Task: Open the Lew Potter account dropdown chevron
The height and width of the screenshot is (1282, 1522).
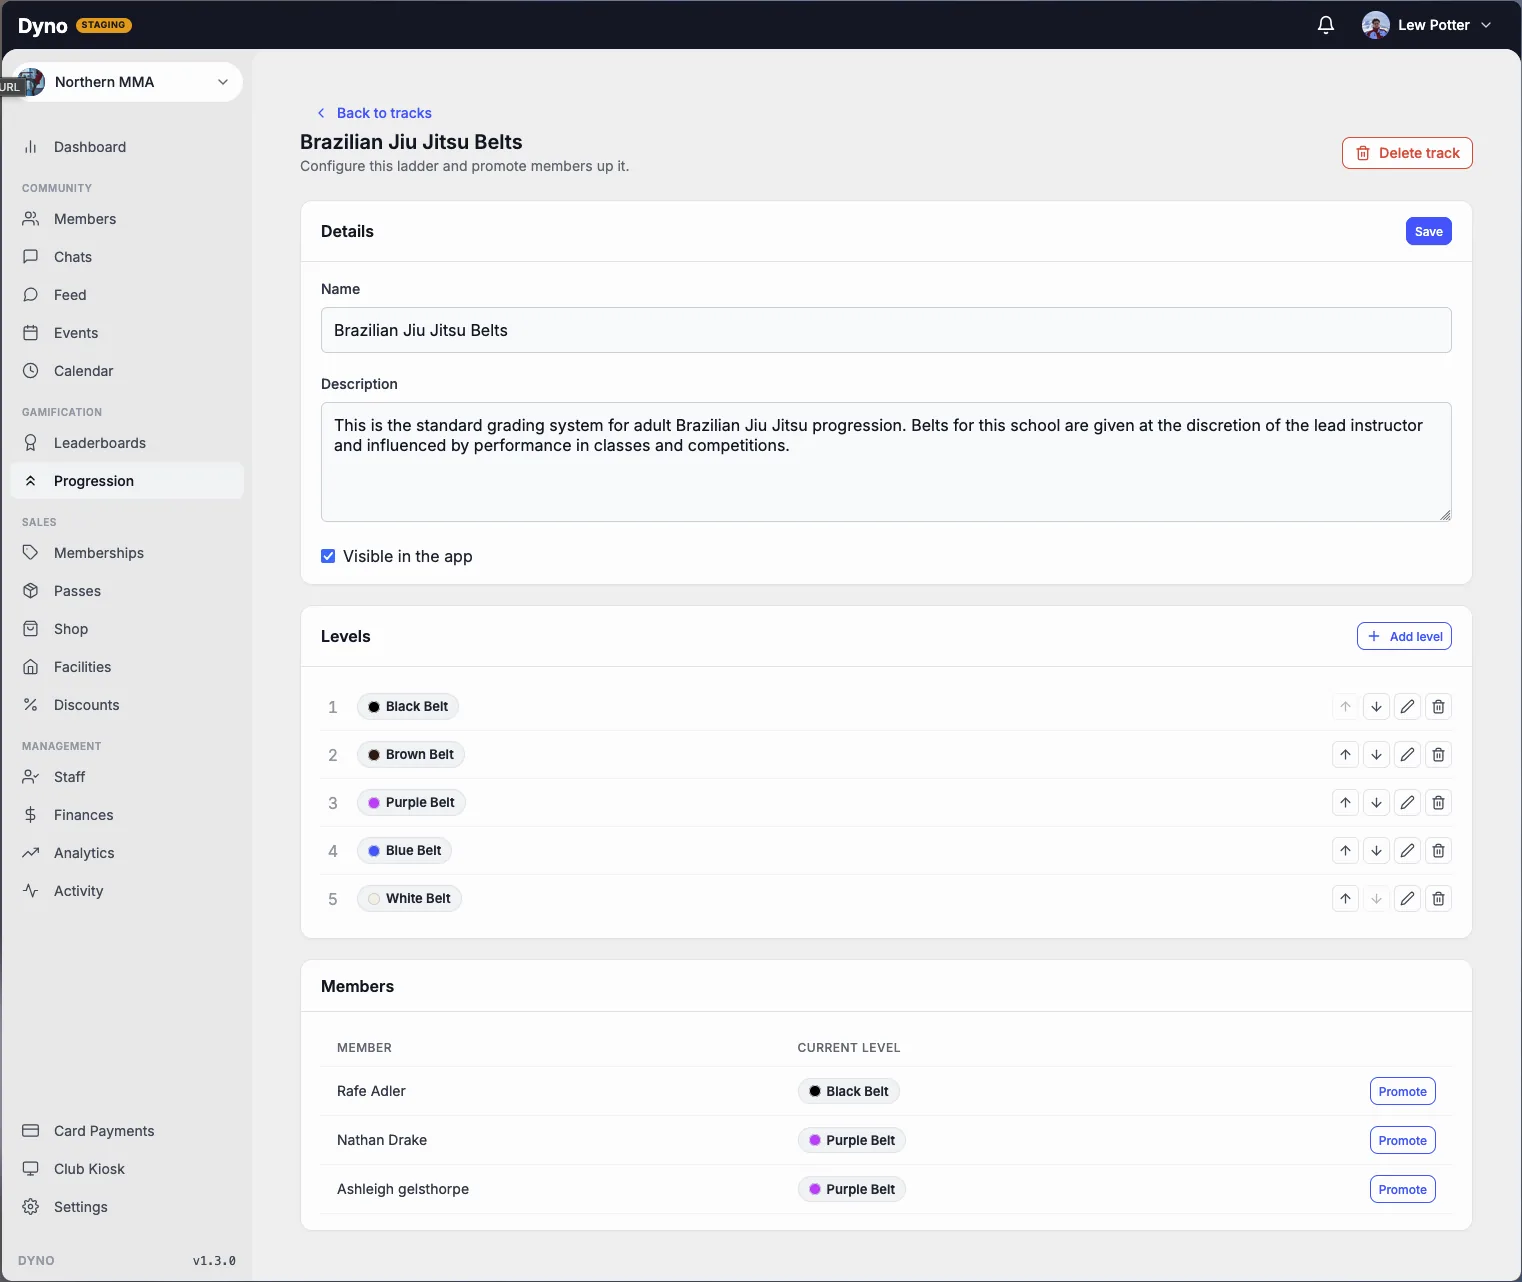Action: [1486, 25]
